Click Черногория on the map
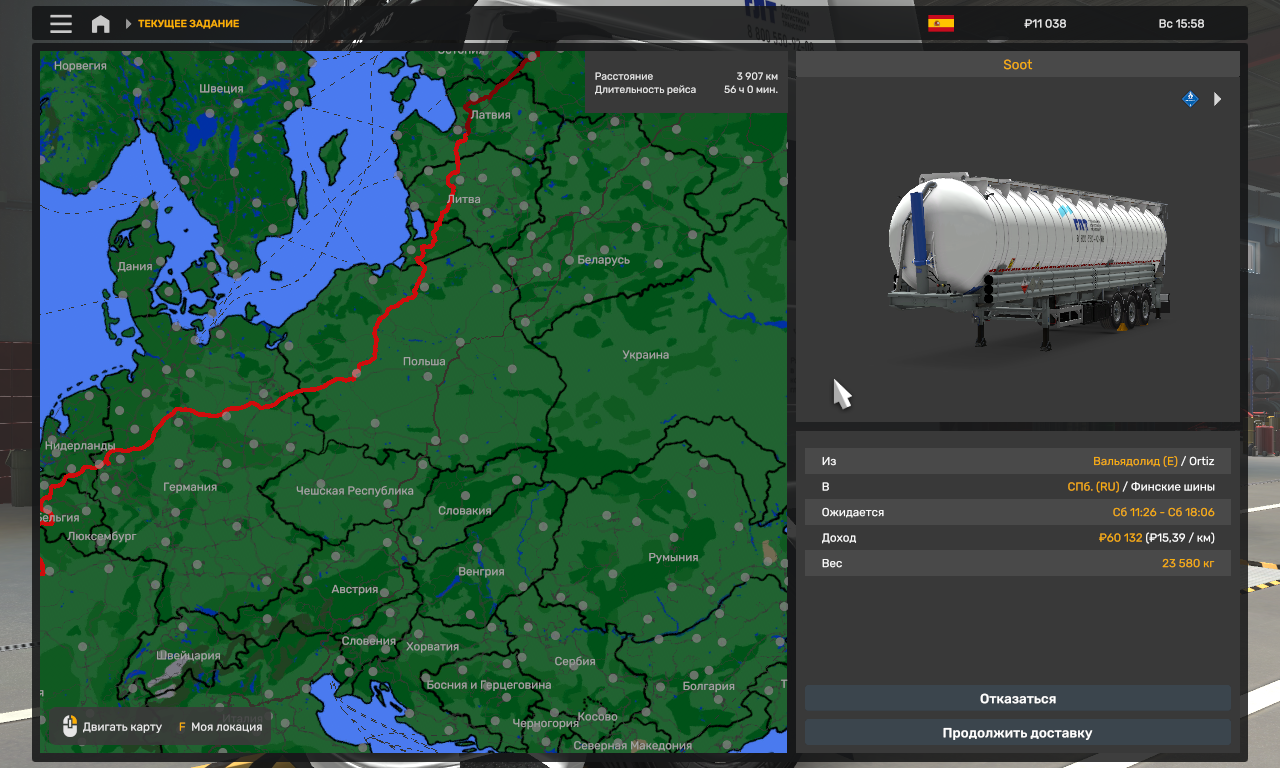Viewport: 1280px width, 768px height. tap(545, 723)
